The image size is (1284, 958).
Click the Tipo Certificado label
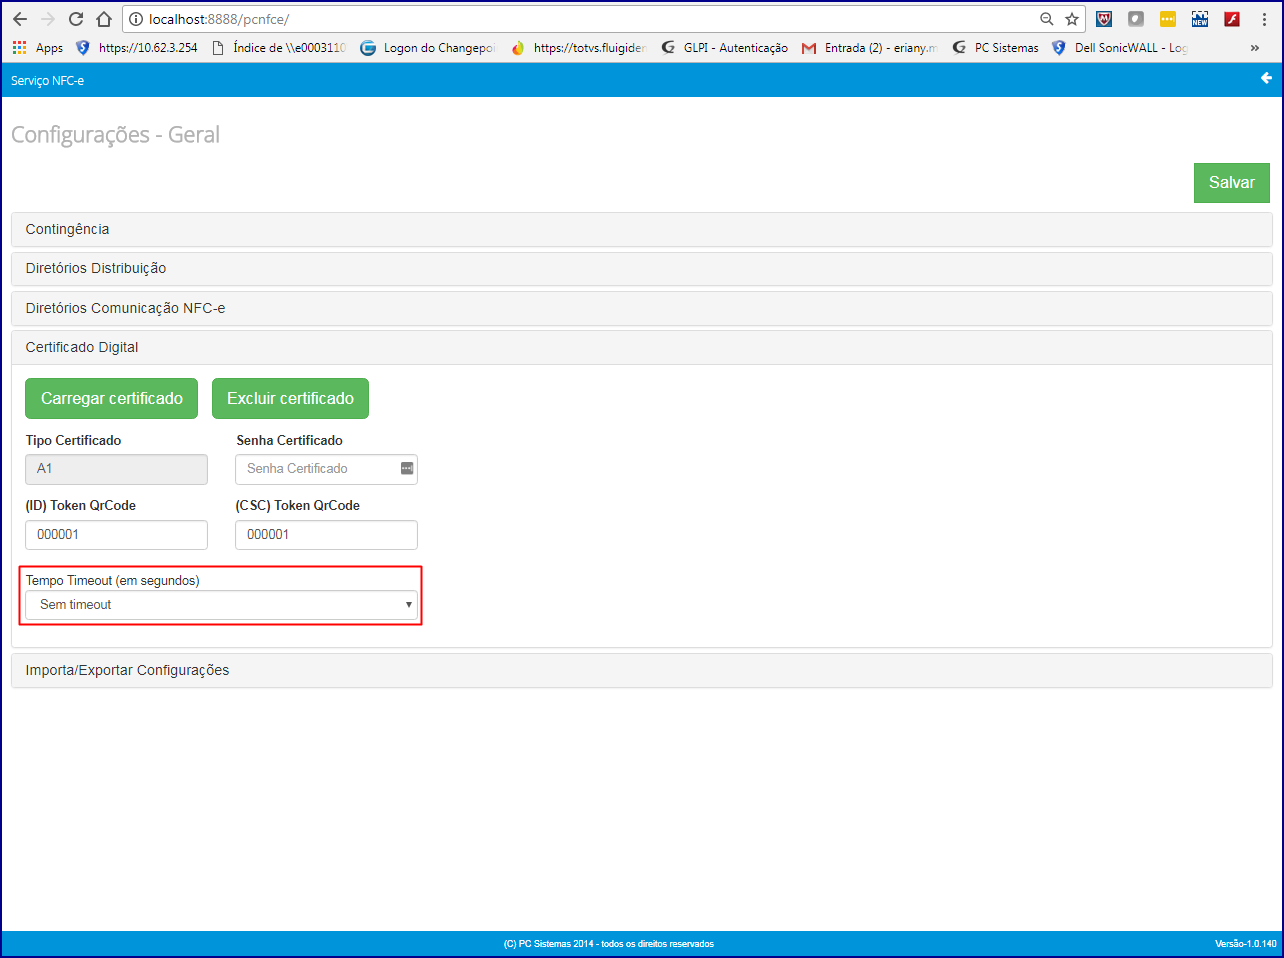click(73, 441)
